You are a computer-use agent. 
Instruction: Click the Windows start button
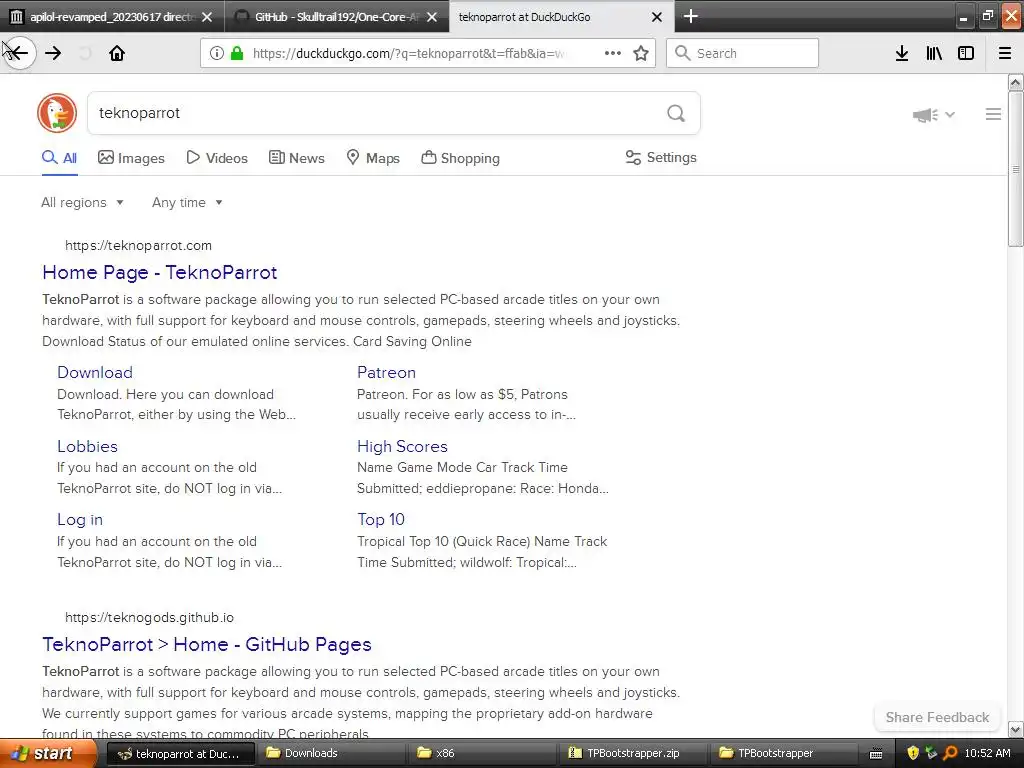click(46, 754)
